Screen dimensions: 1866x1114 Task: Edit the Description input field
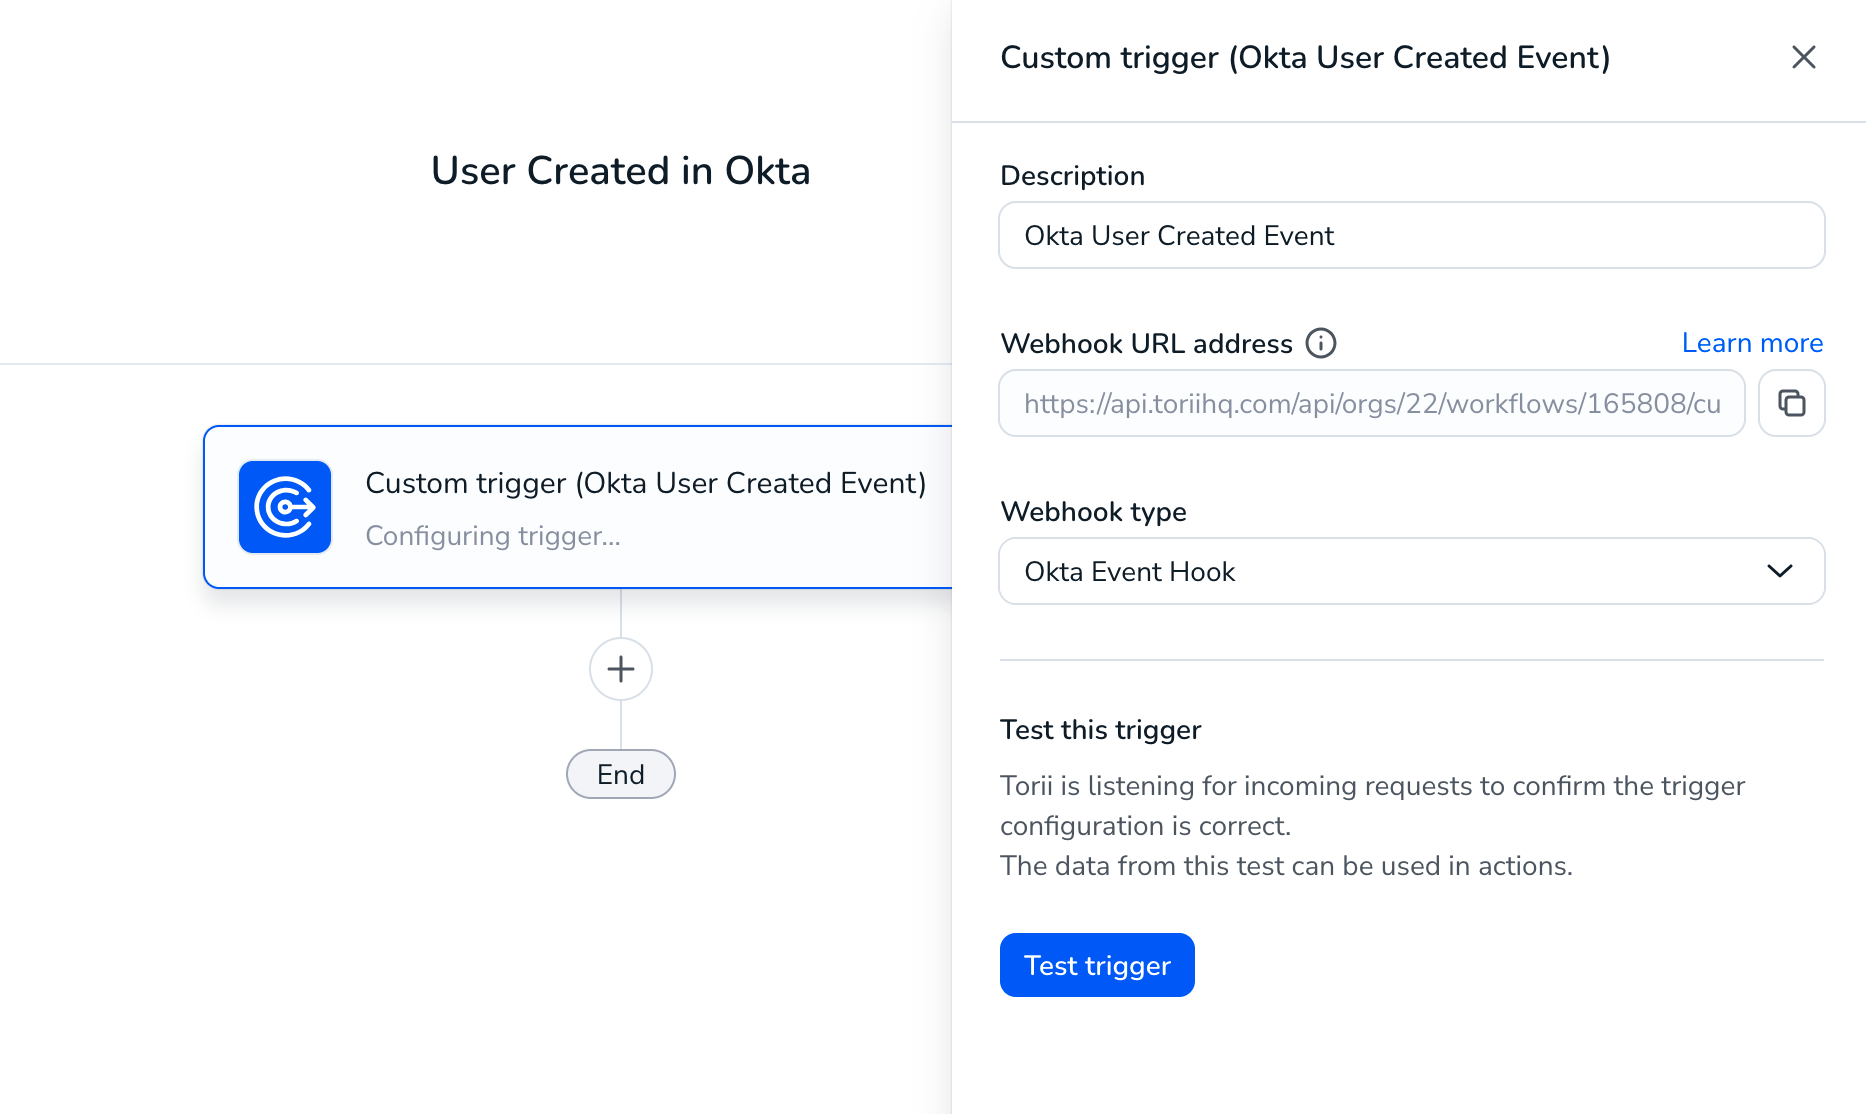[x=1412, y=235]
